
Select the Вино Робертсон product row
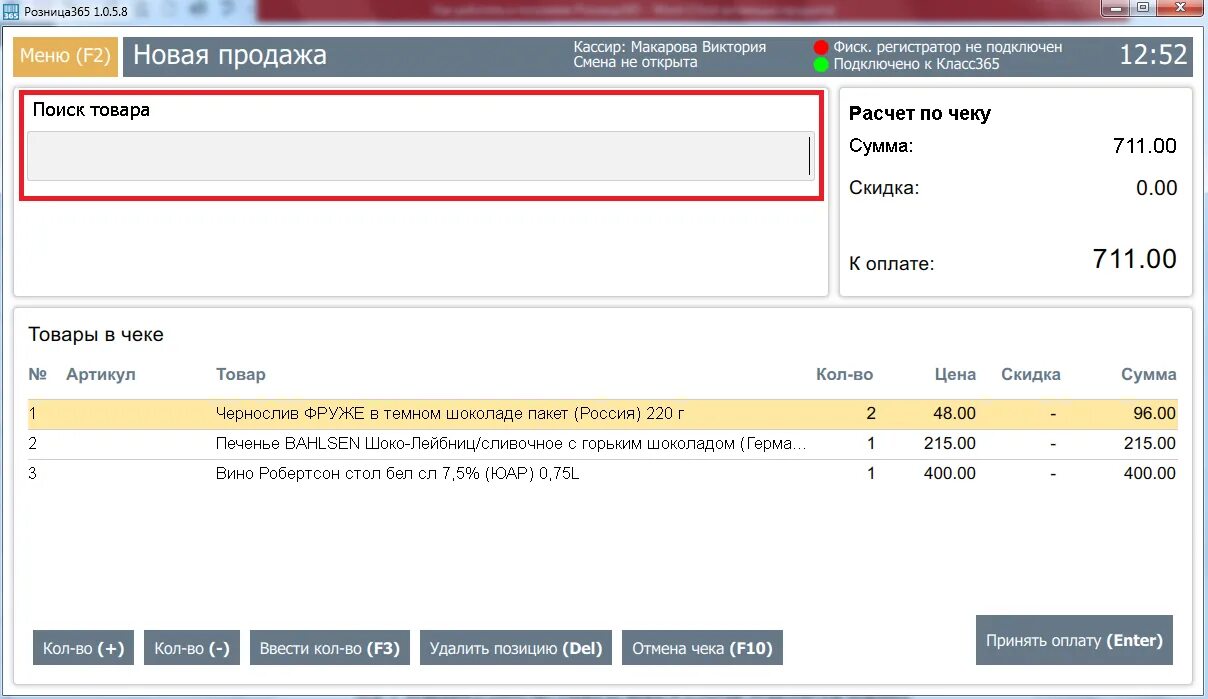[x=602, y=473]
